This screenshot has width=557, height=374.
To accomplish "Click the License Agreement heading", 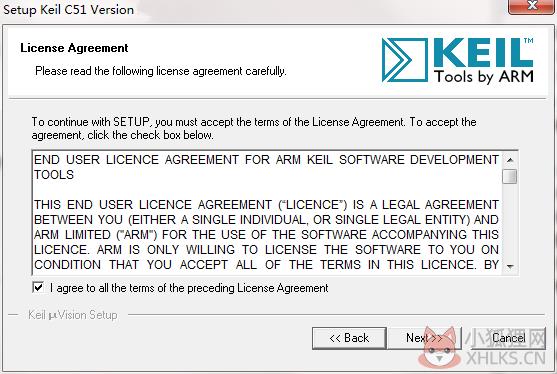I will (x=74, y=48).
